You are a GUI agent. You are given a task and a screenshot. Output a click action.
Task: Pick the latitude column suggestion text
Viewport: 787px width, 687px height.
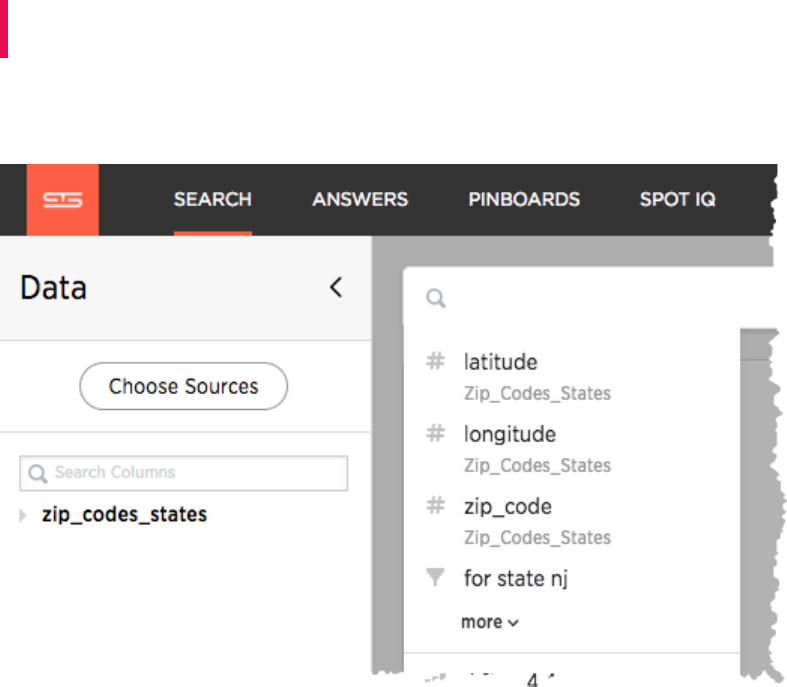pos(500,362)
